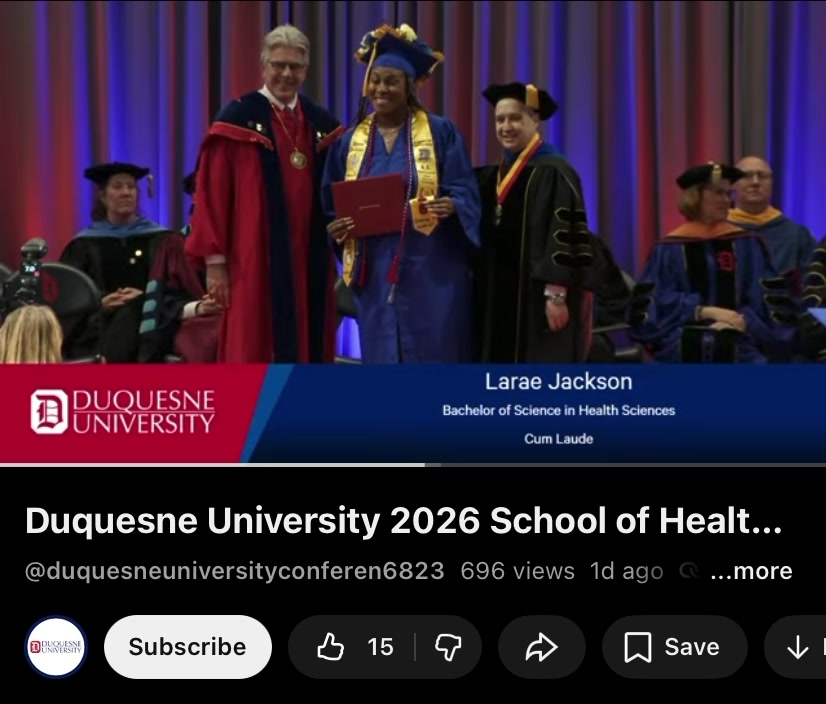Tap the Share arrow icon
The height and width of the screenshot is (704, 826).
coord(542,647)
